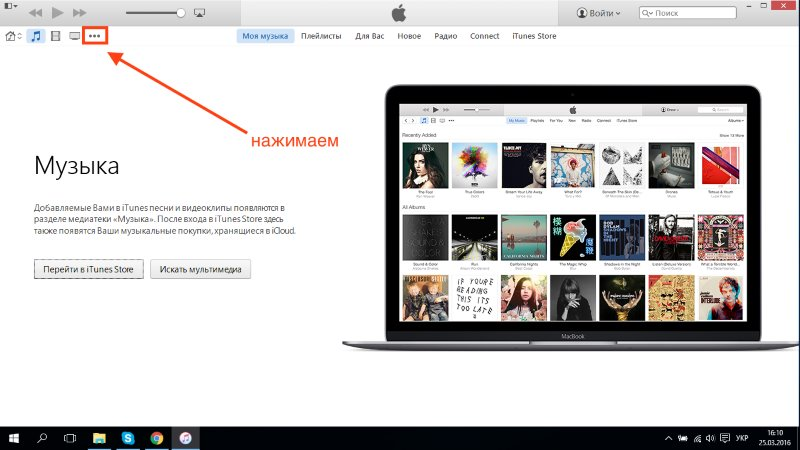This screenshot has width=800, height=450.
Task: Open the taskbar clock and date
Action: tap(774, 438)
